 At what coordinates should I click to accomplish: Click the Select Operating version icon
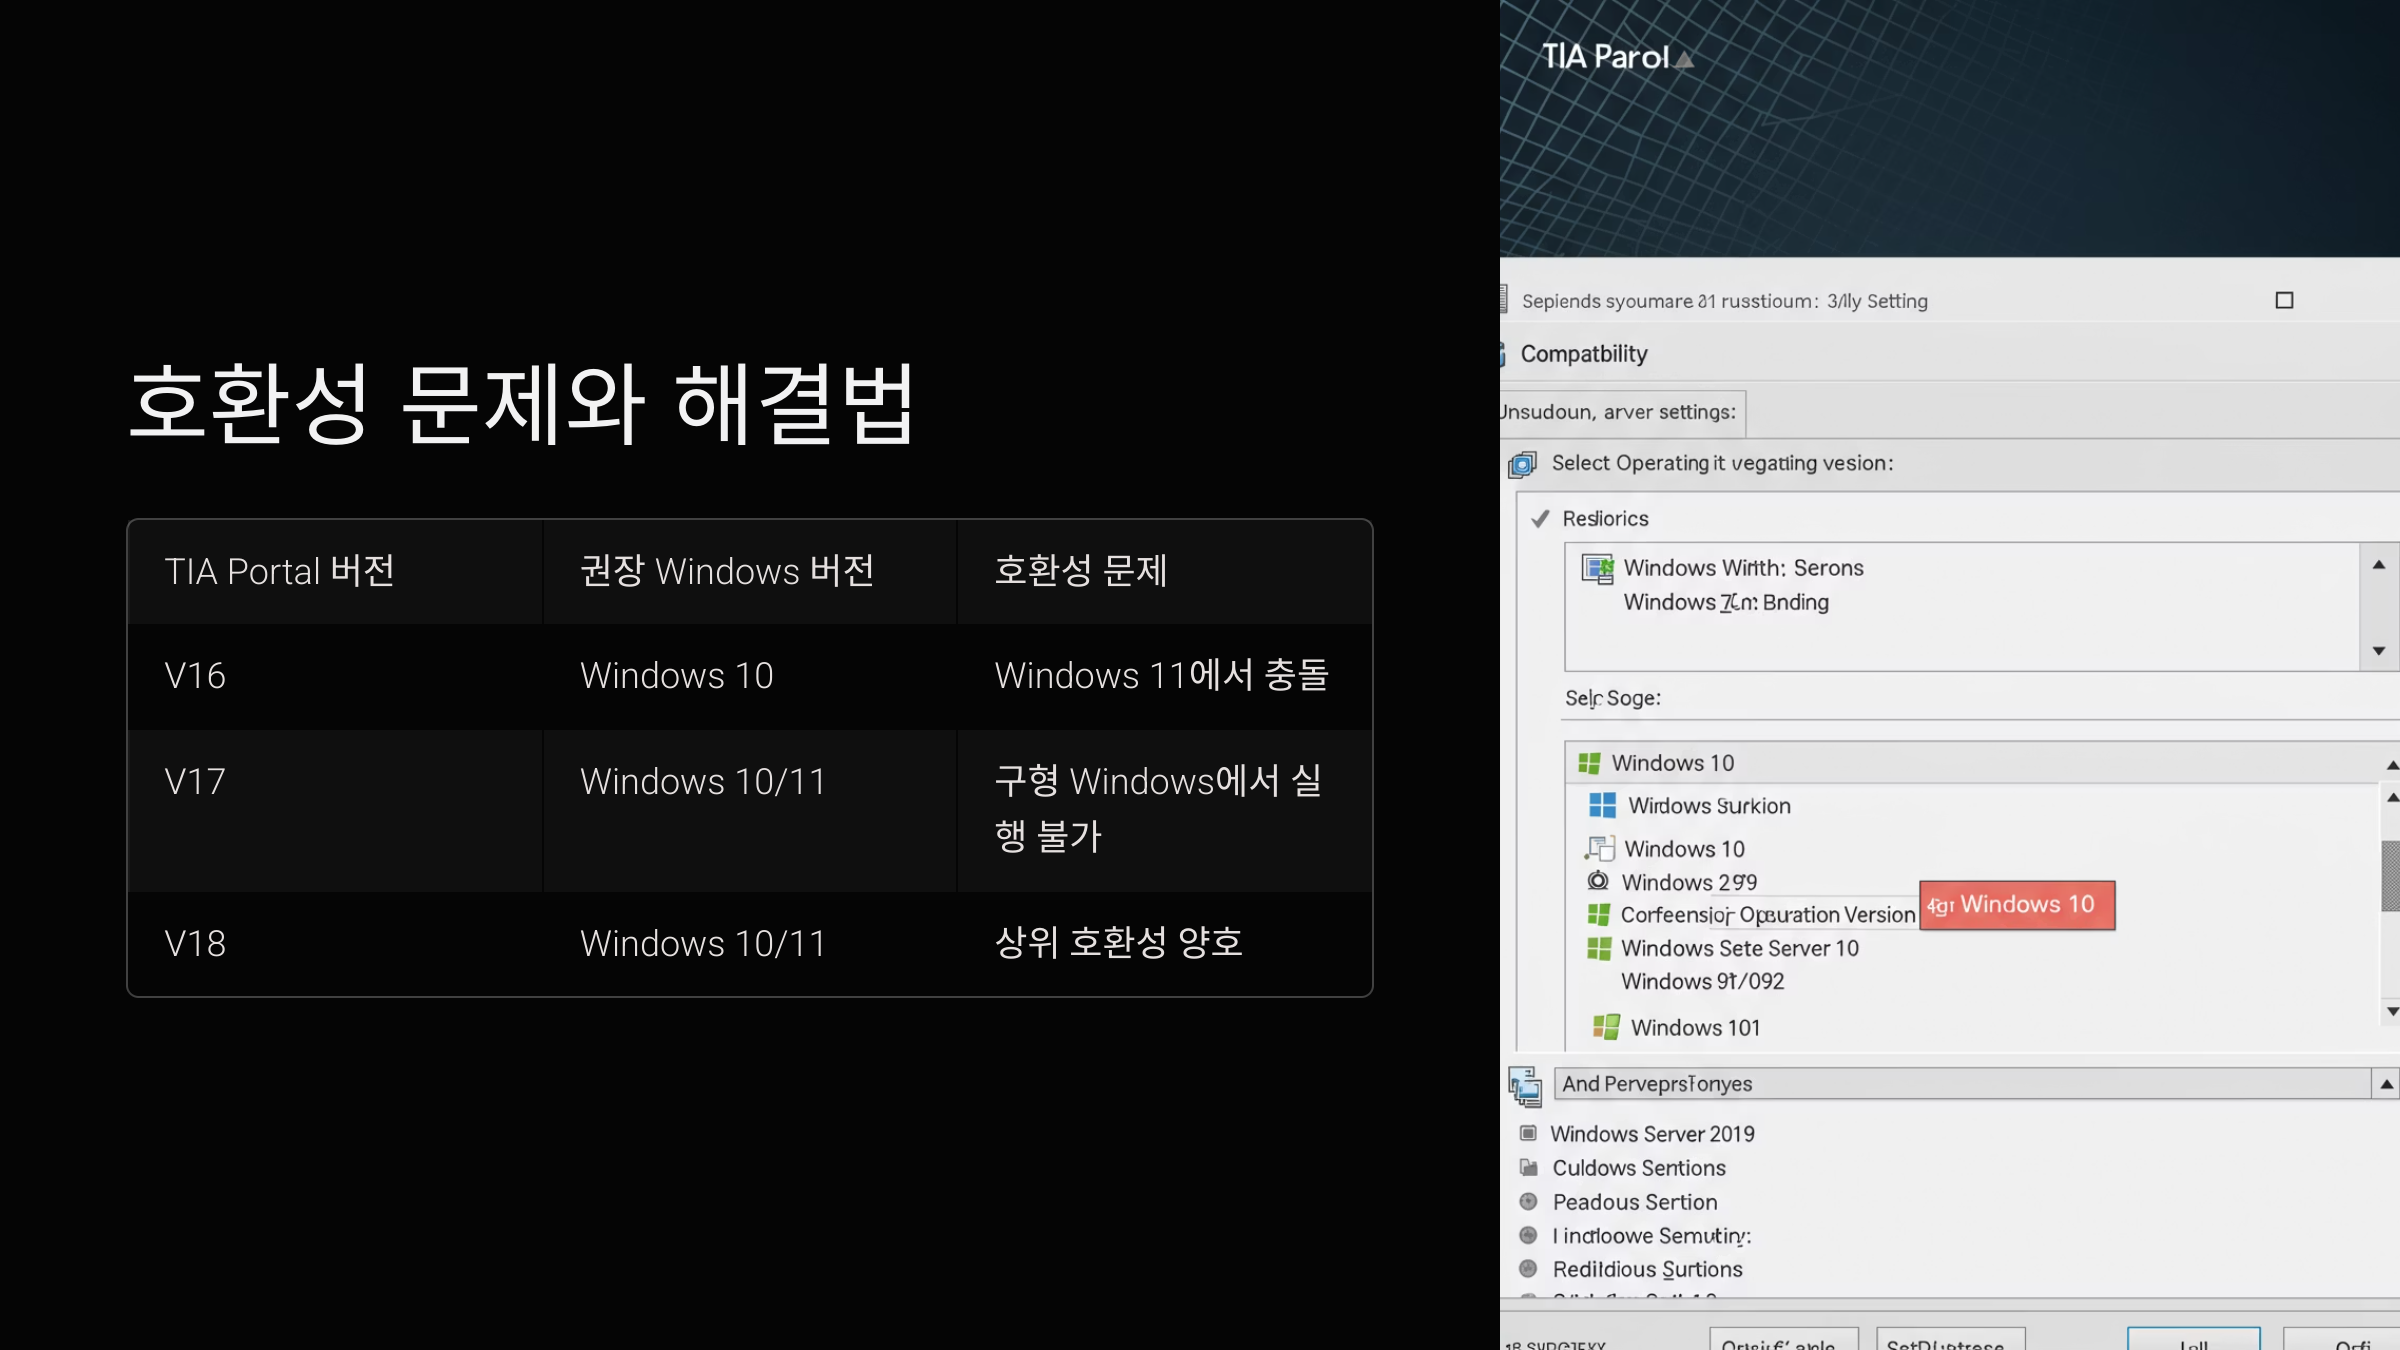pos(1522,464)
